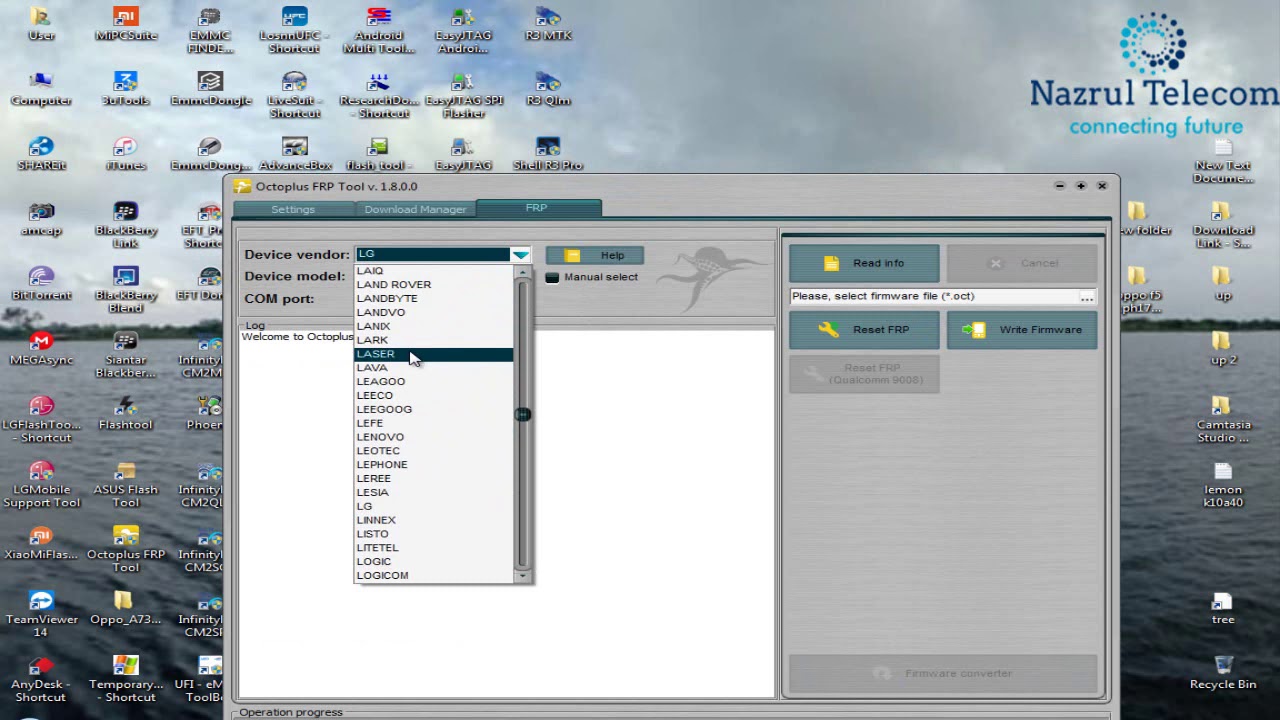1280x720 pixels.
Task: Open Shell R3 Pro desktop icon
Action: [x=548, y=154]
